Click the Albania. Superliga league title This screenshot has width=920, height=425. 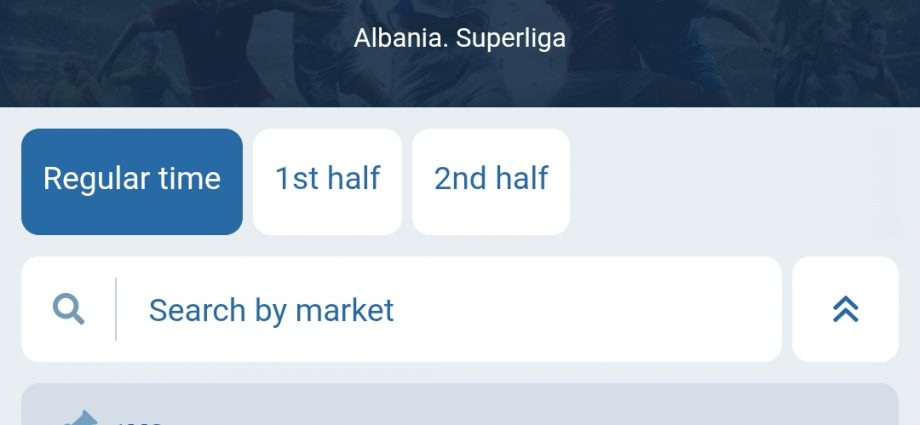tap(459, 38)
